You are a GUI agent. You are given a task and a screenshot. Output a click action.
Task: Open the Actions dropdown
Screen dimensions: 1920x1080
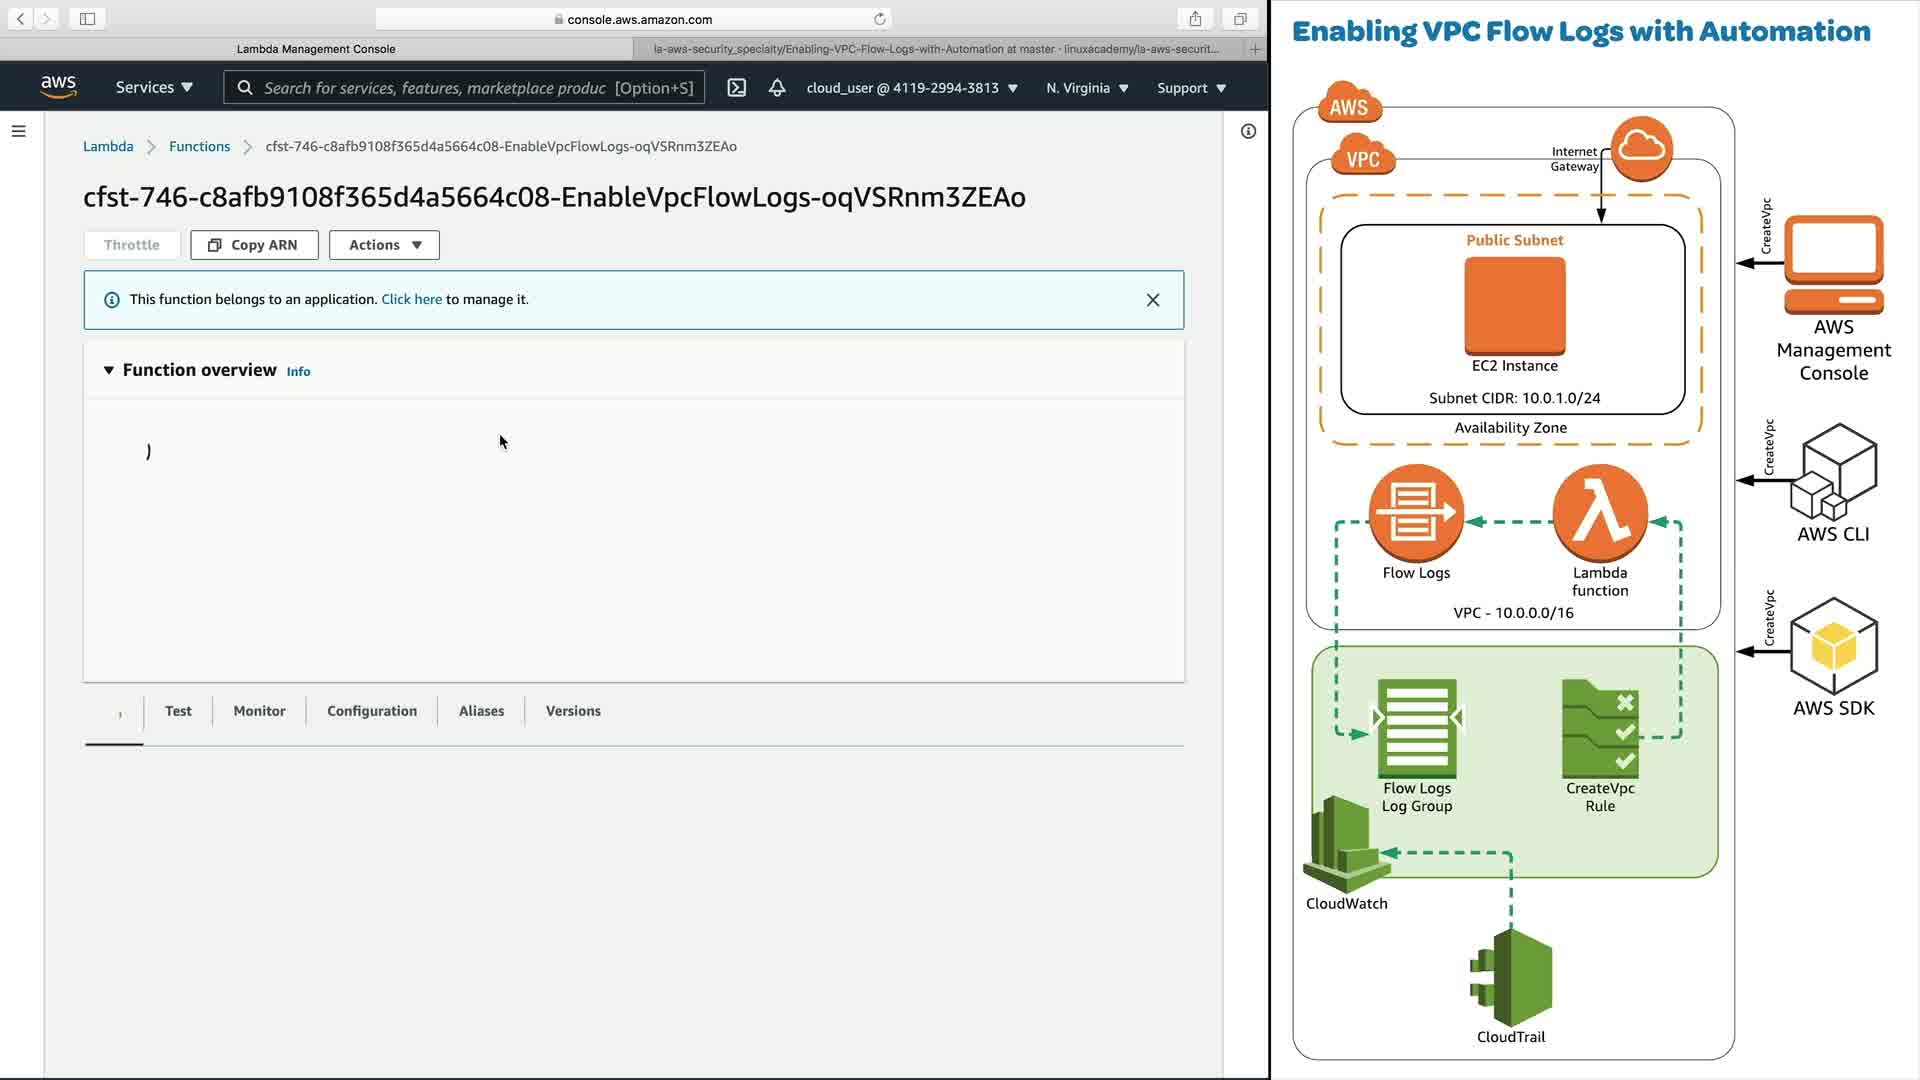pyautogui.click(x=384, y=245)
